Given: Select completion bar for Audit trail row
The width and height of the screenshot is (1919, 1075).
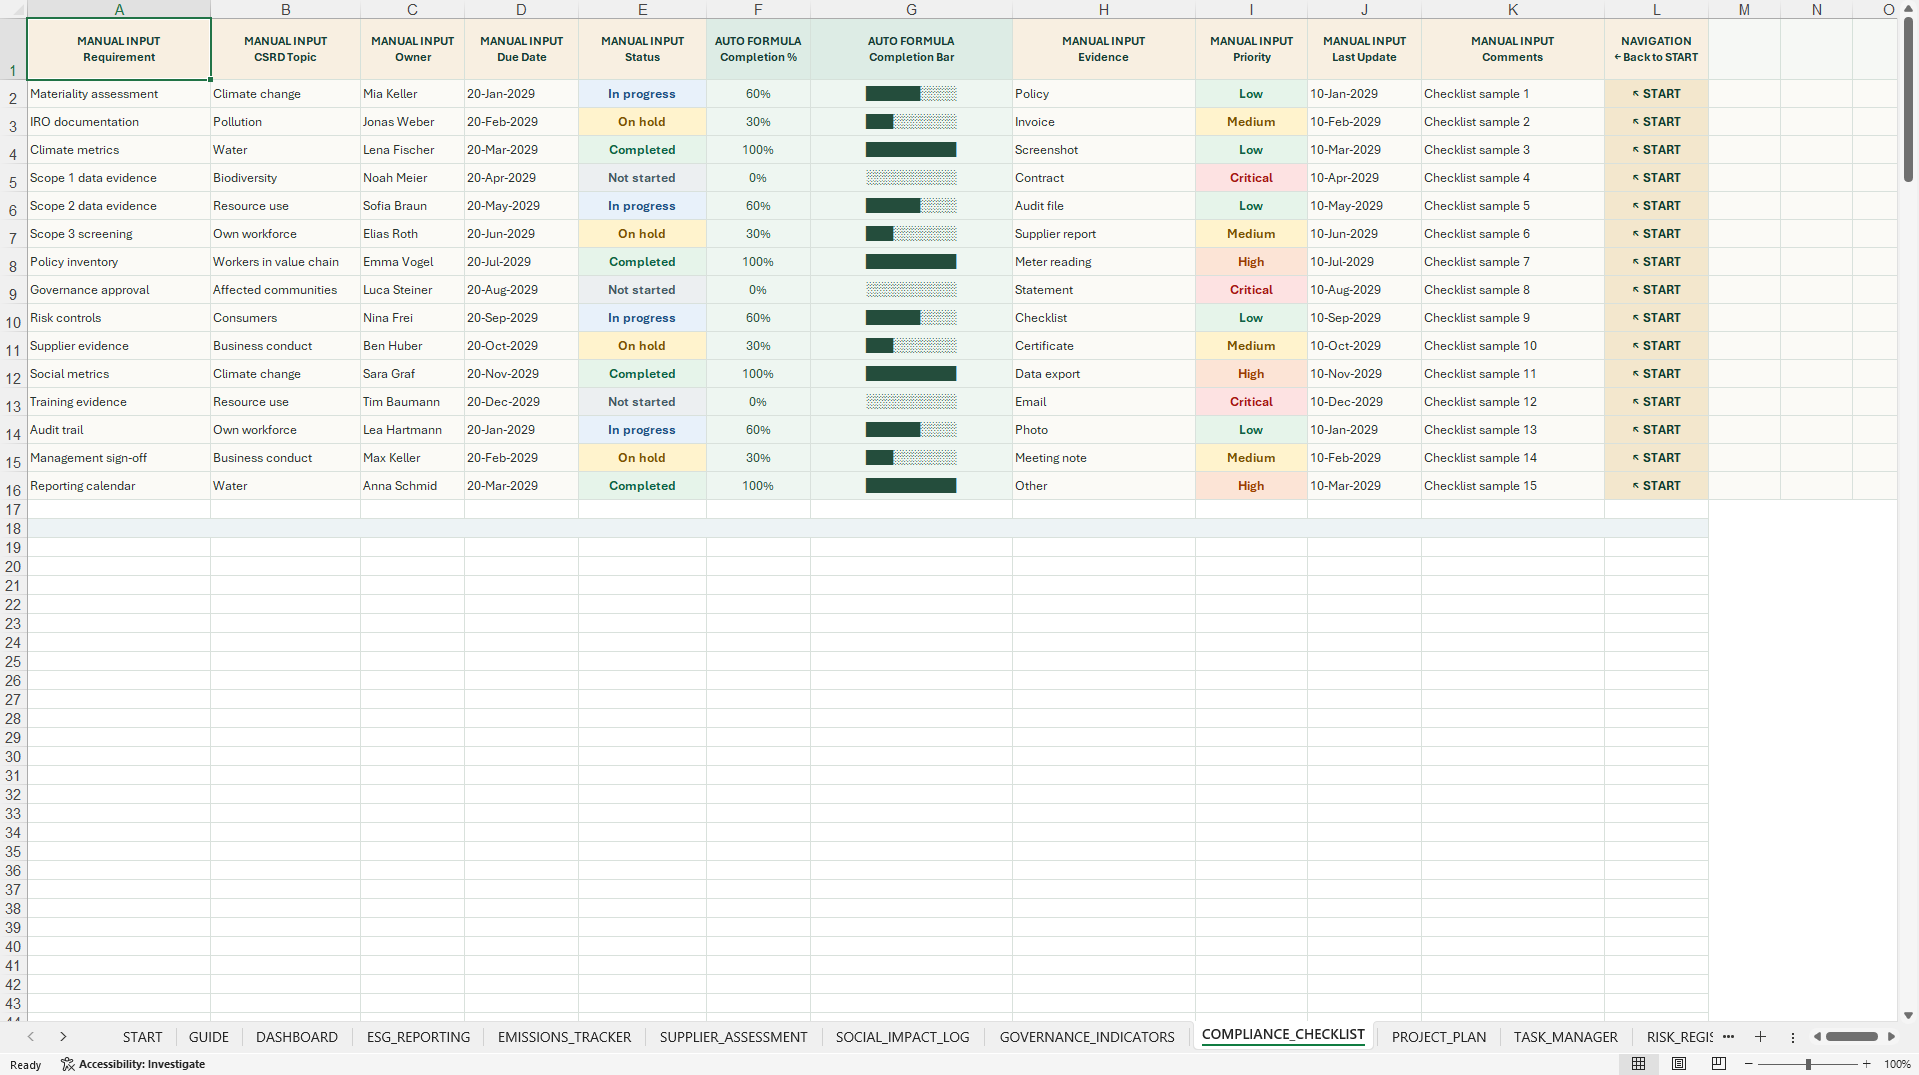Looking at the screenshot, I should (x=911, y=430).
